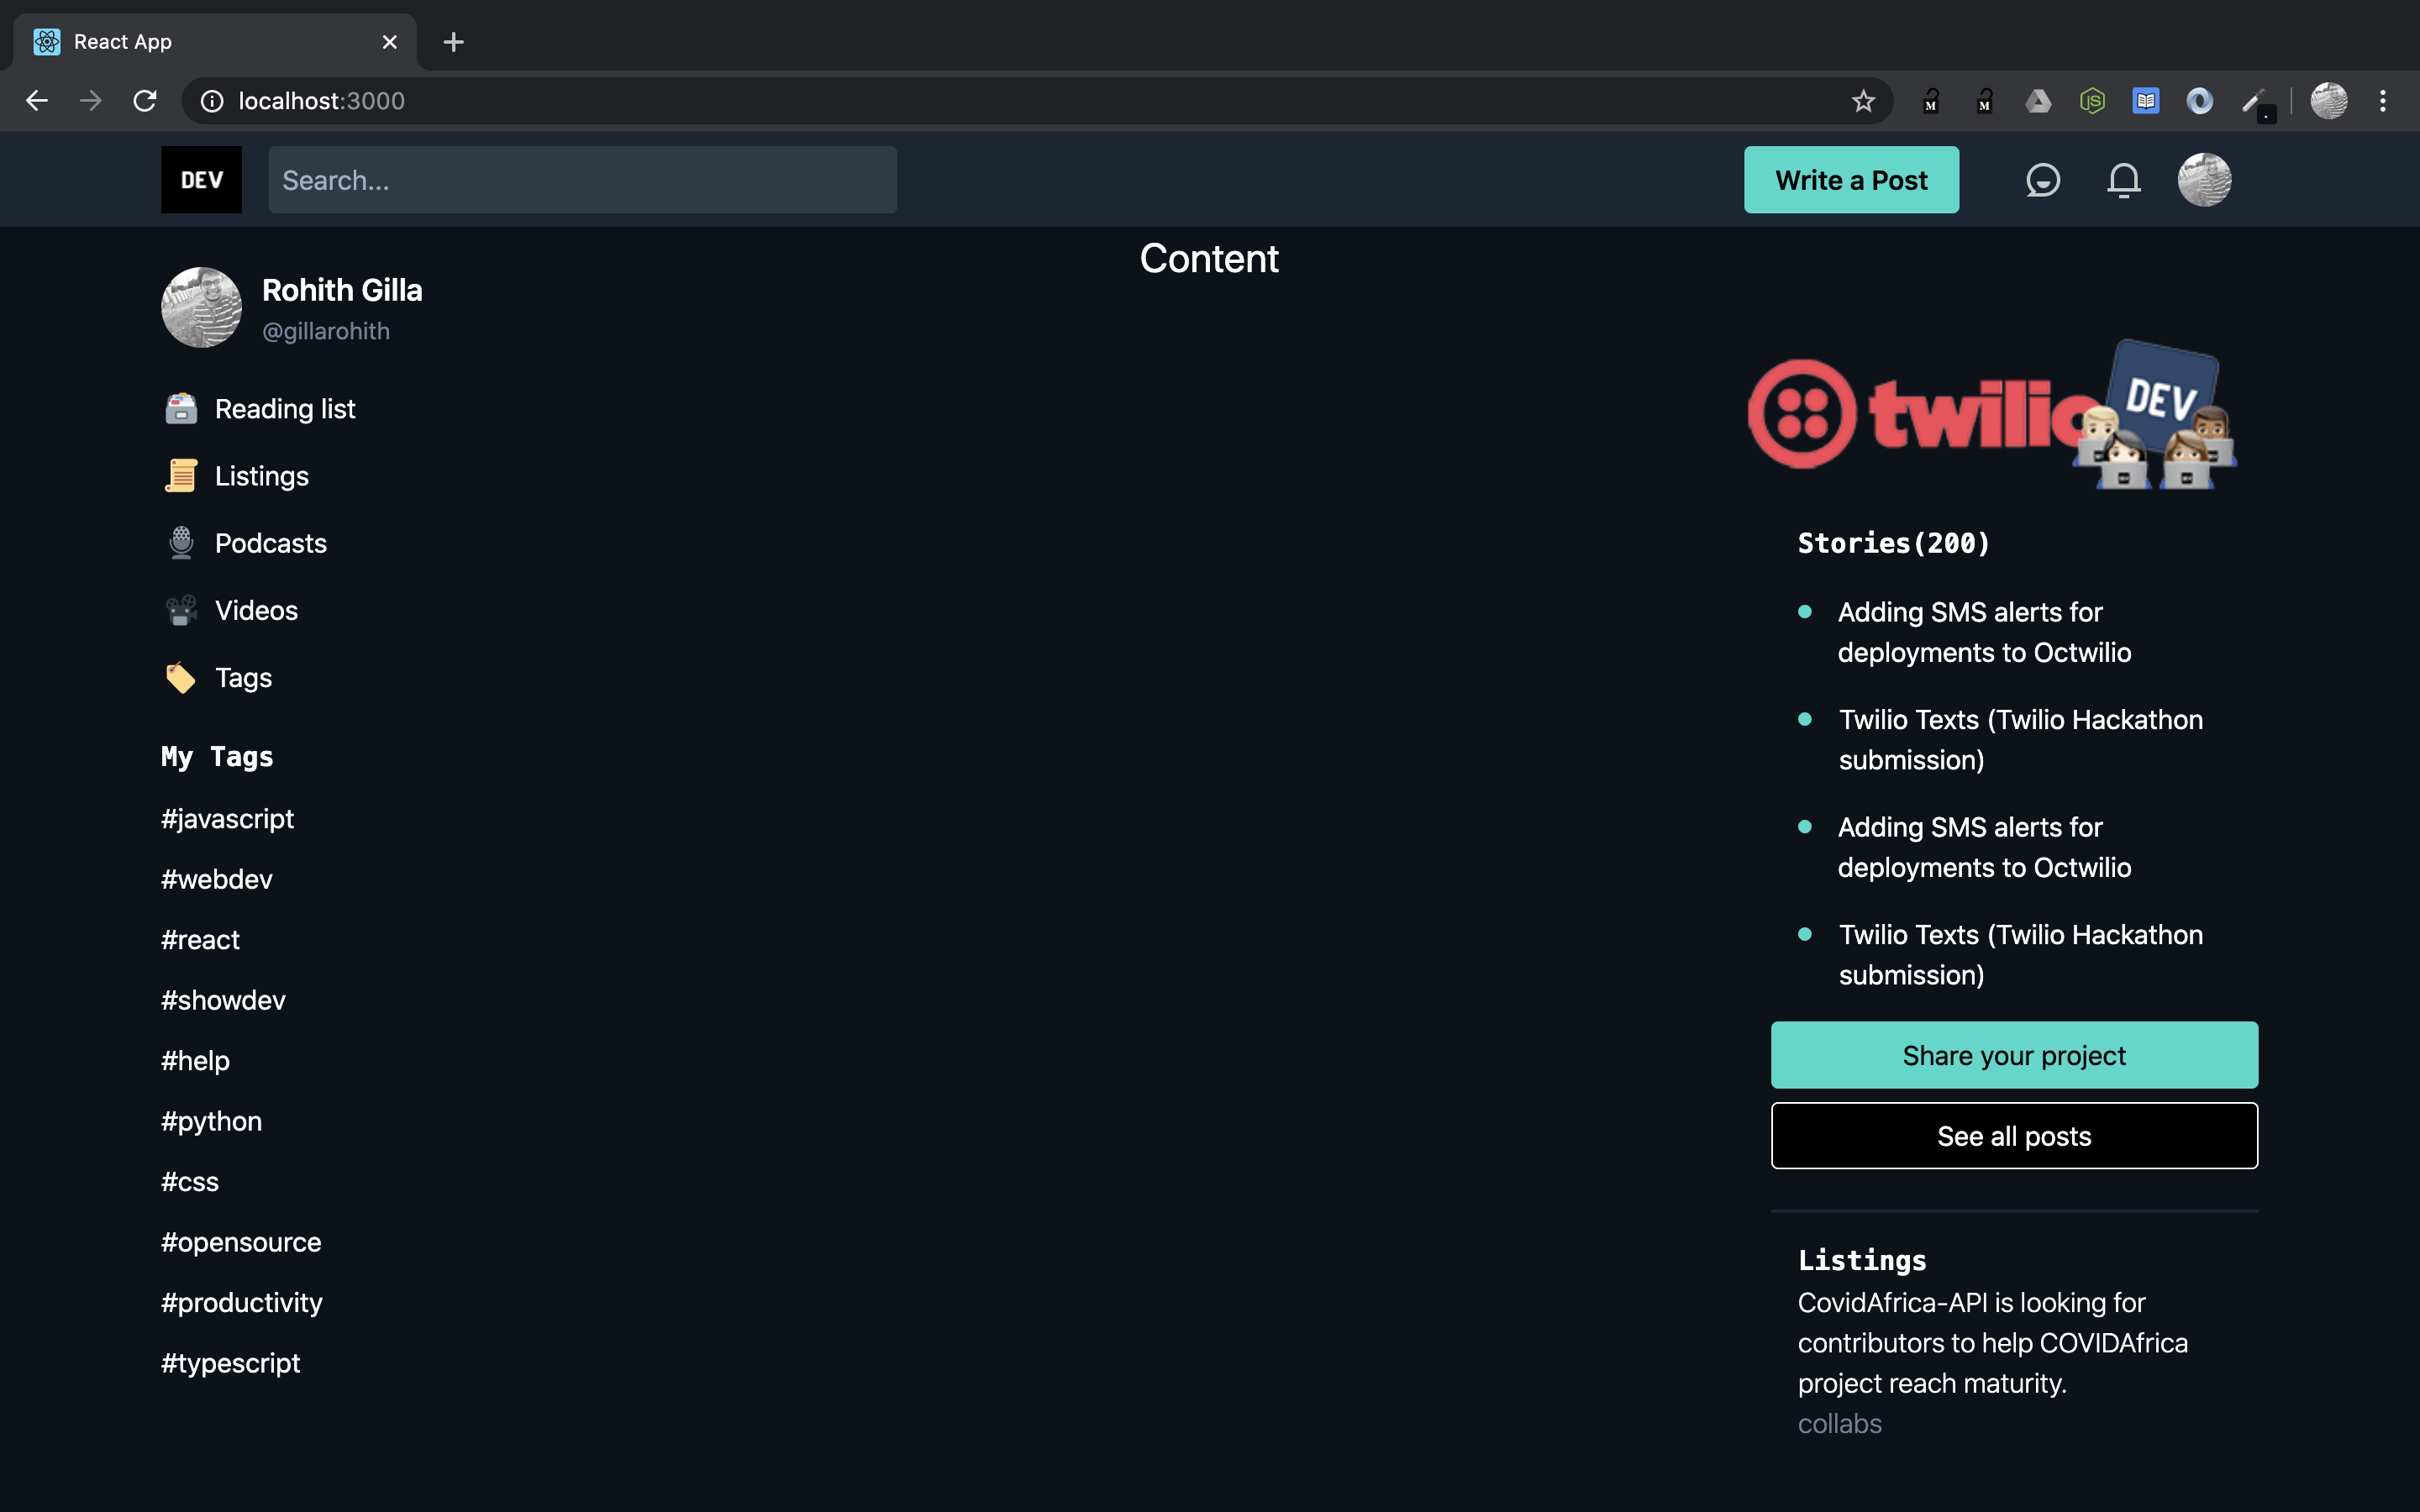Screen dimensions: 2420x1512
Task: Click the Tags label icon
Action: (181, 678)
